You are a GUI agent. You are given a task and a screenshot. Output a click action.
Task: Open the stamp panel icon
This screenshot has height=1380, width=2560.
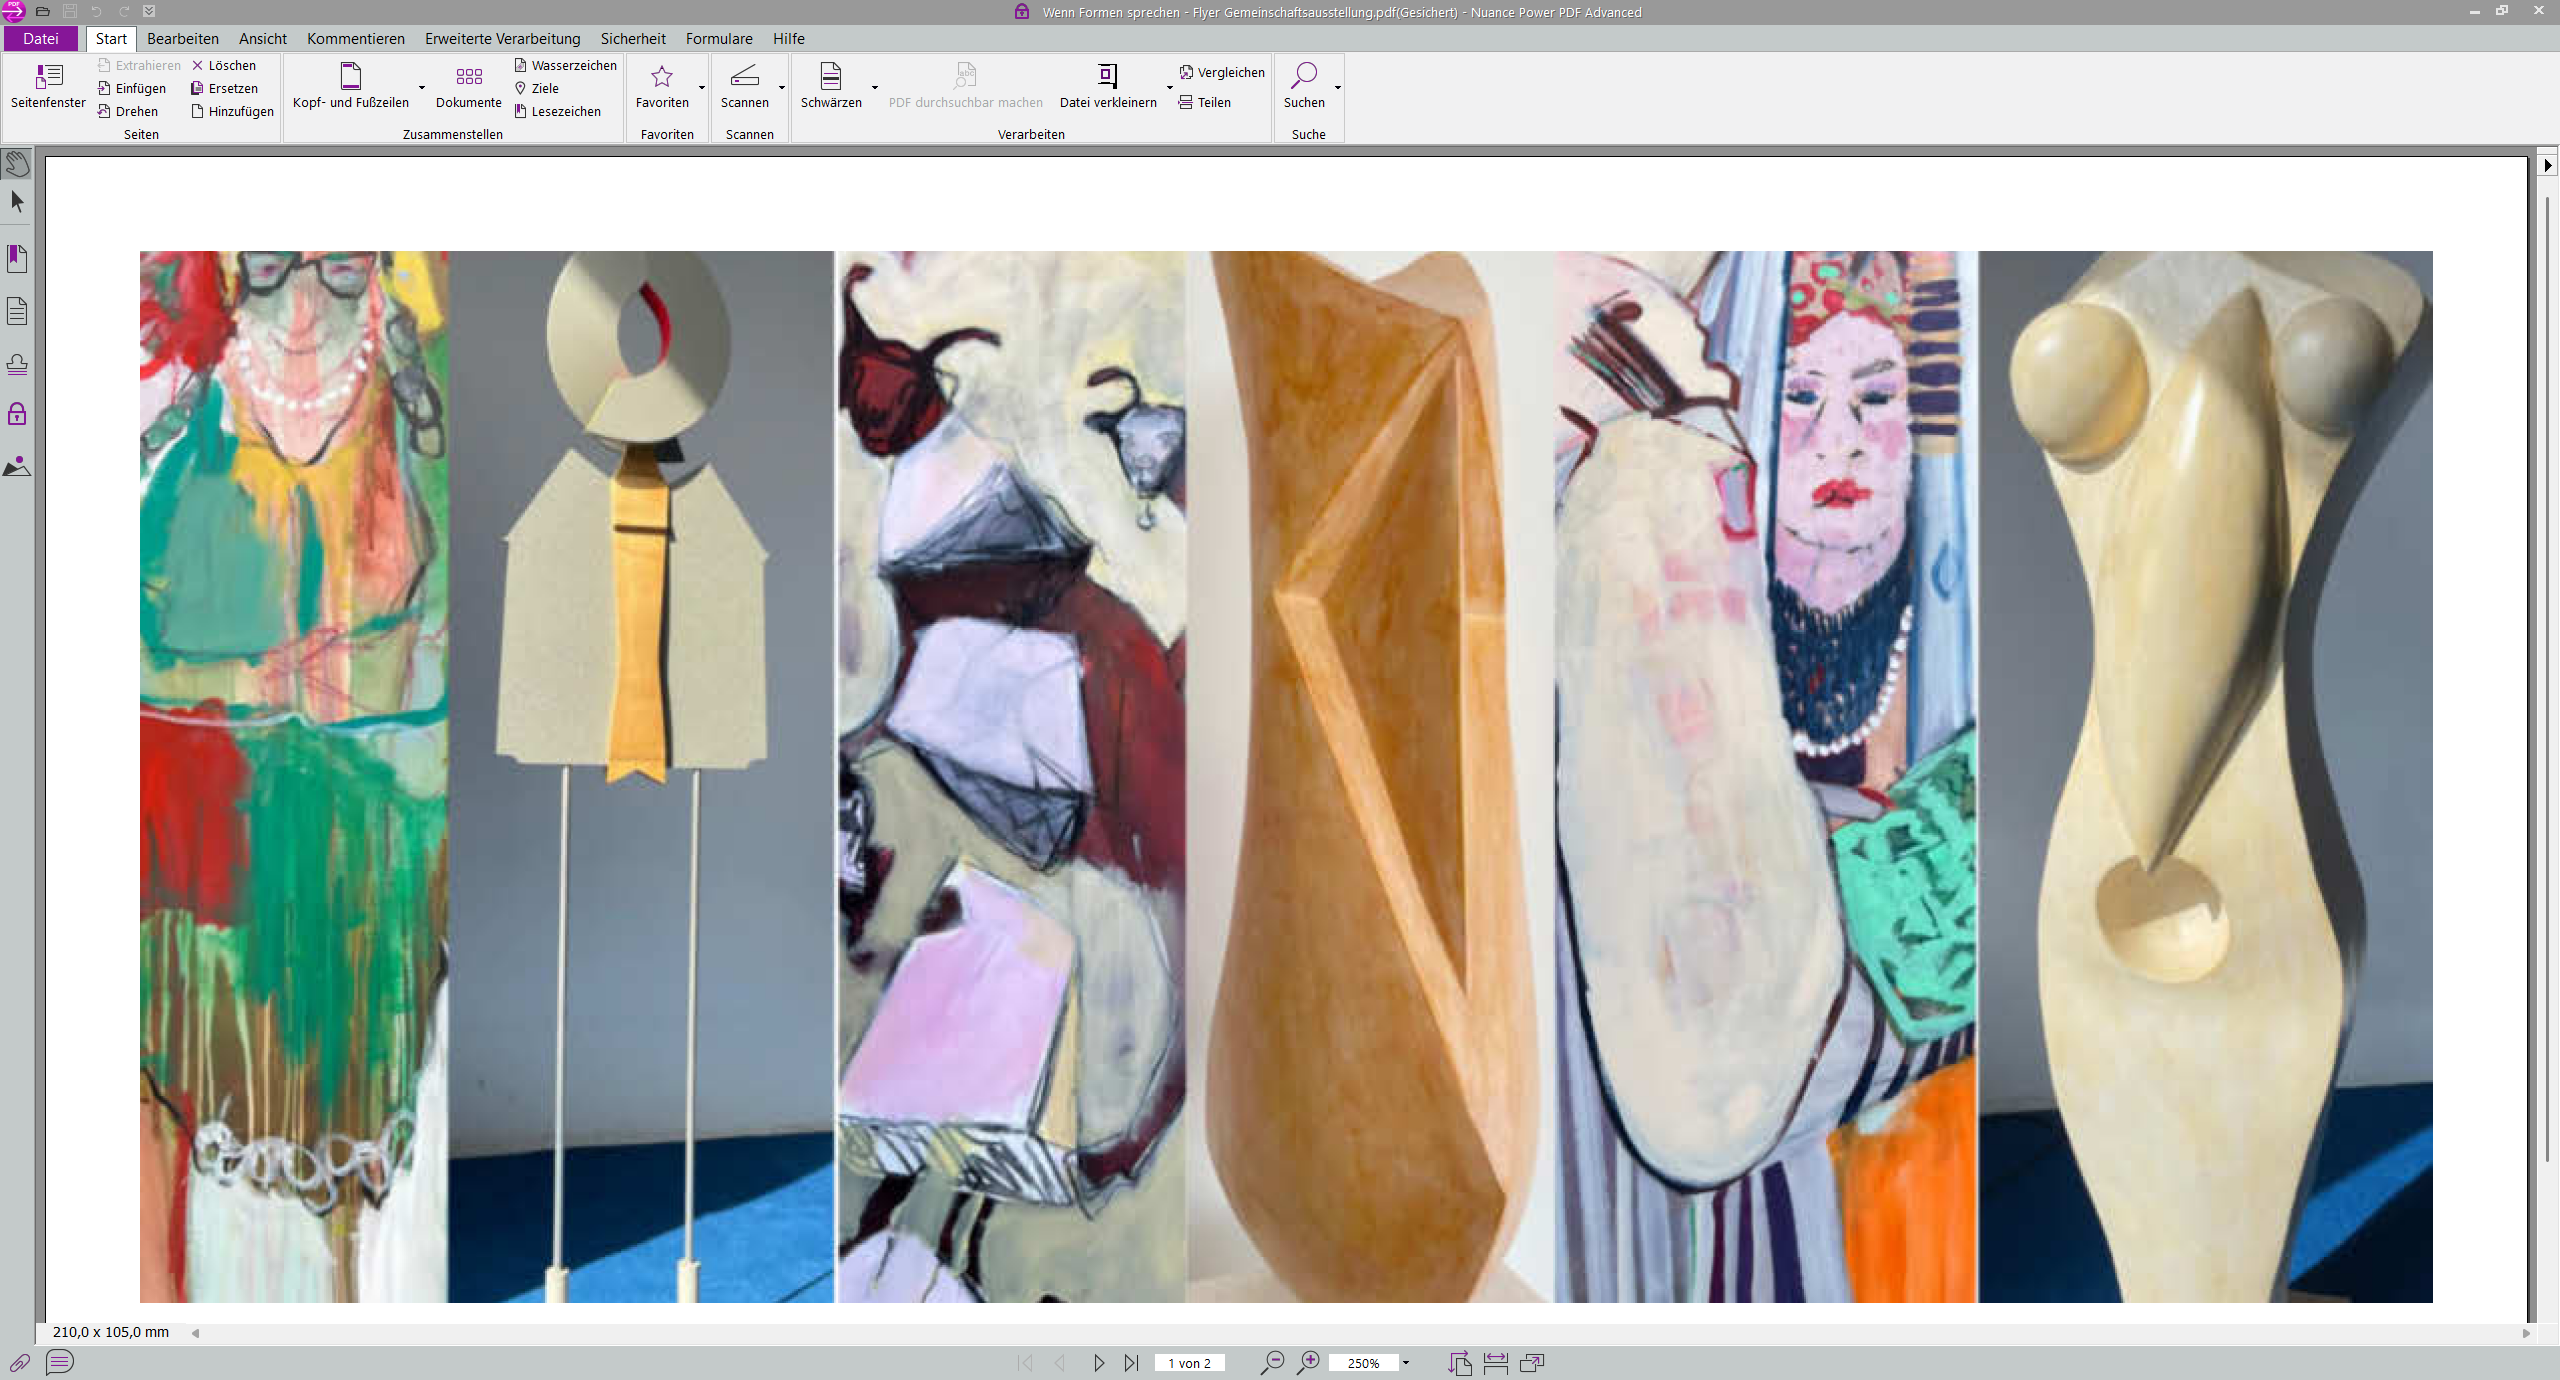(17, 364)
